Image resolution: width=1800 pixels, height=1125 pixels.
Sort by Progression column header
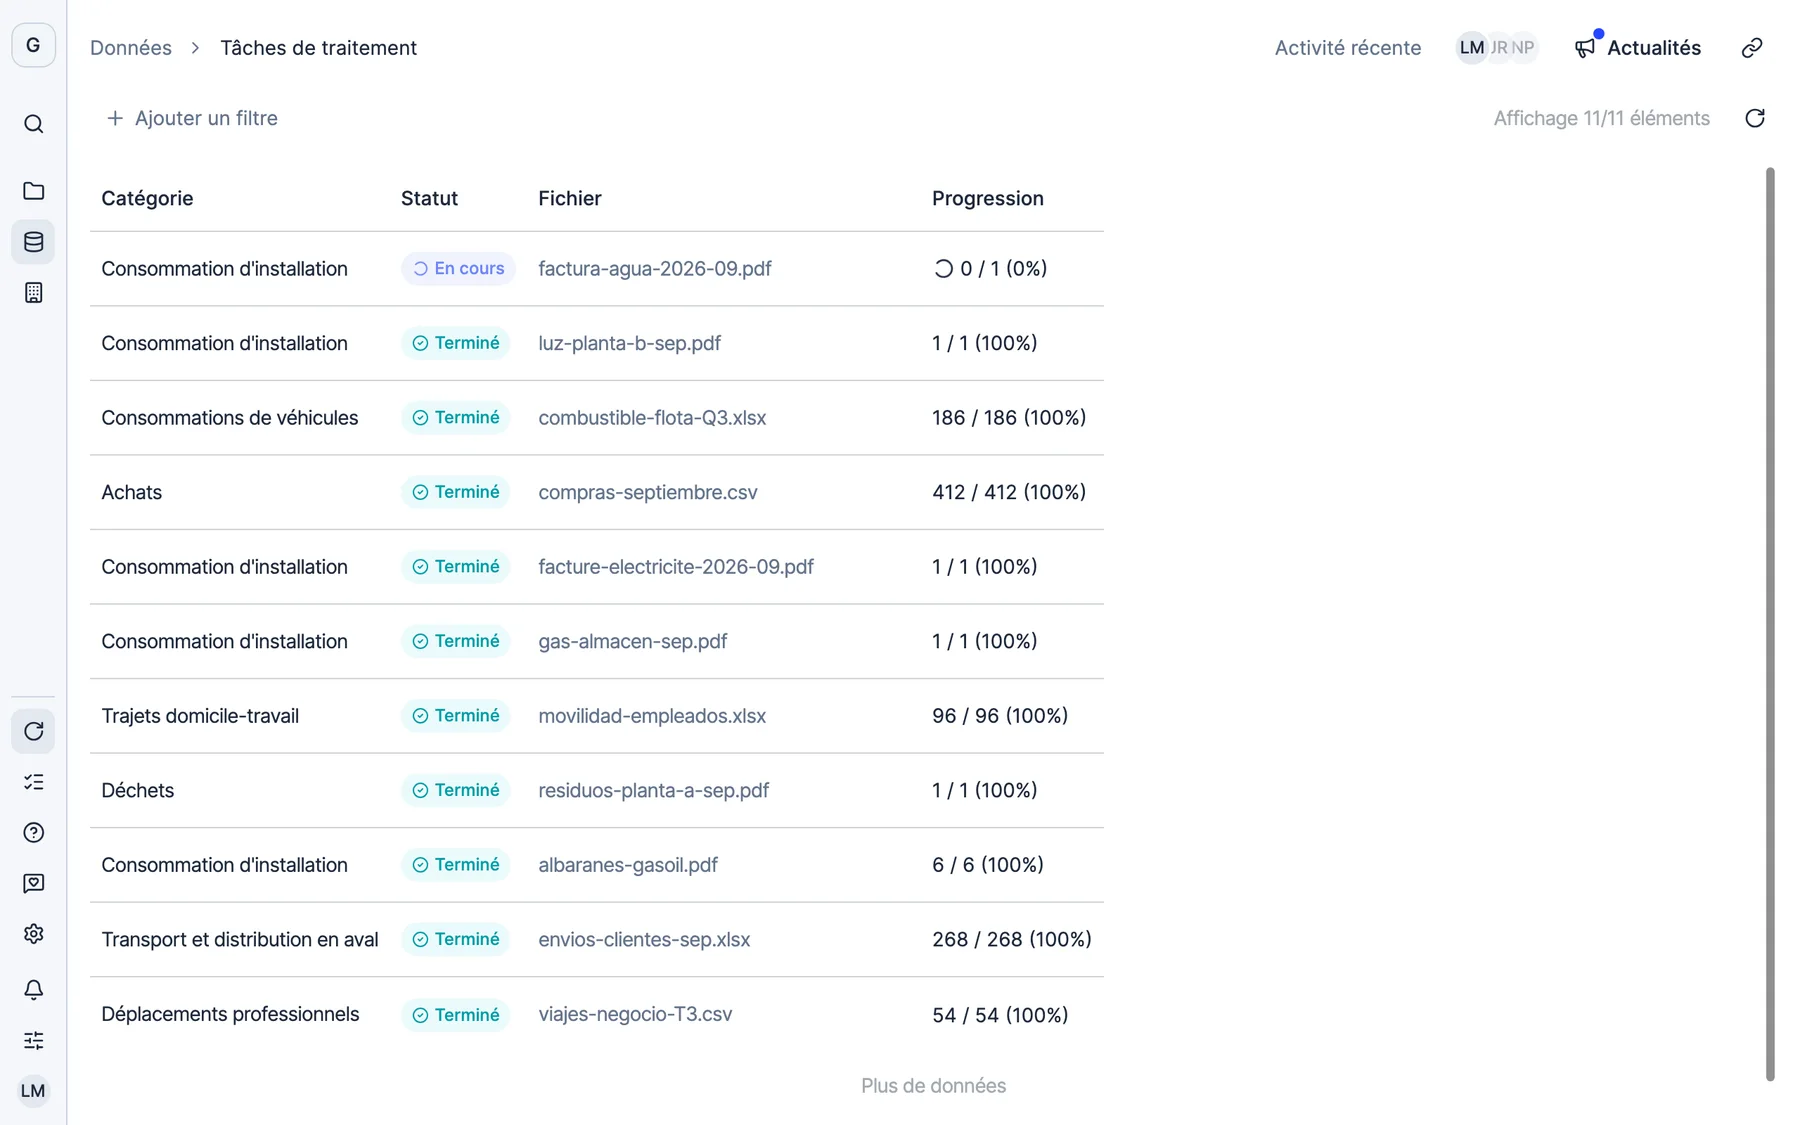coord(988,198)
